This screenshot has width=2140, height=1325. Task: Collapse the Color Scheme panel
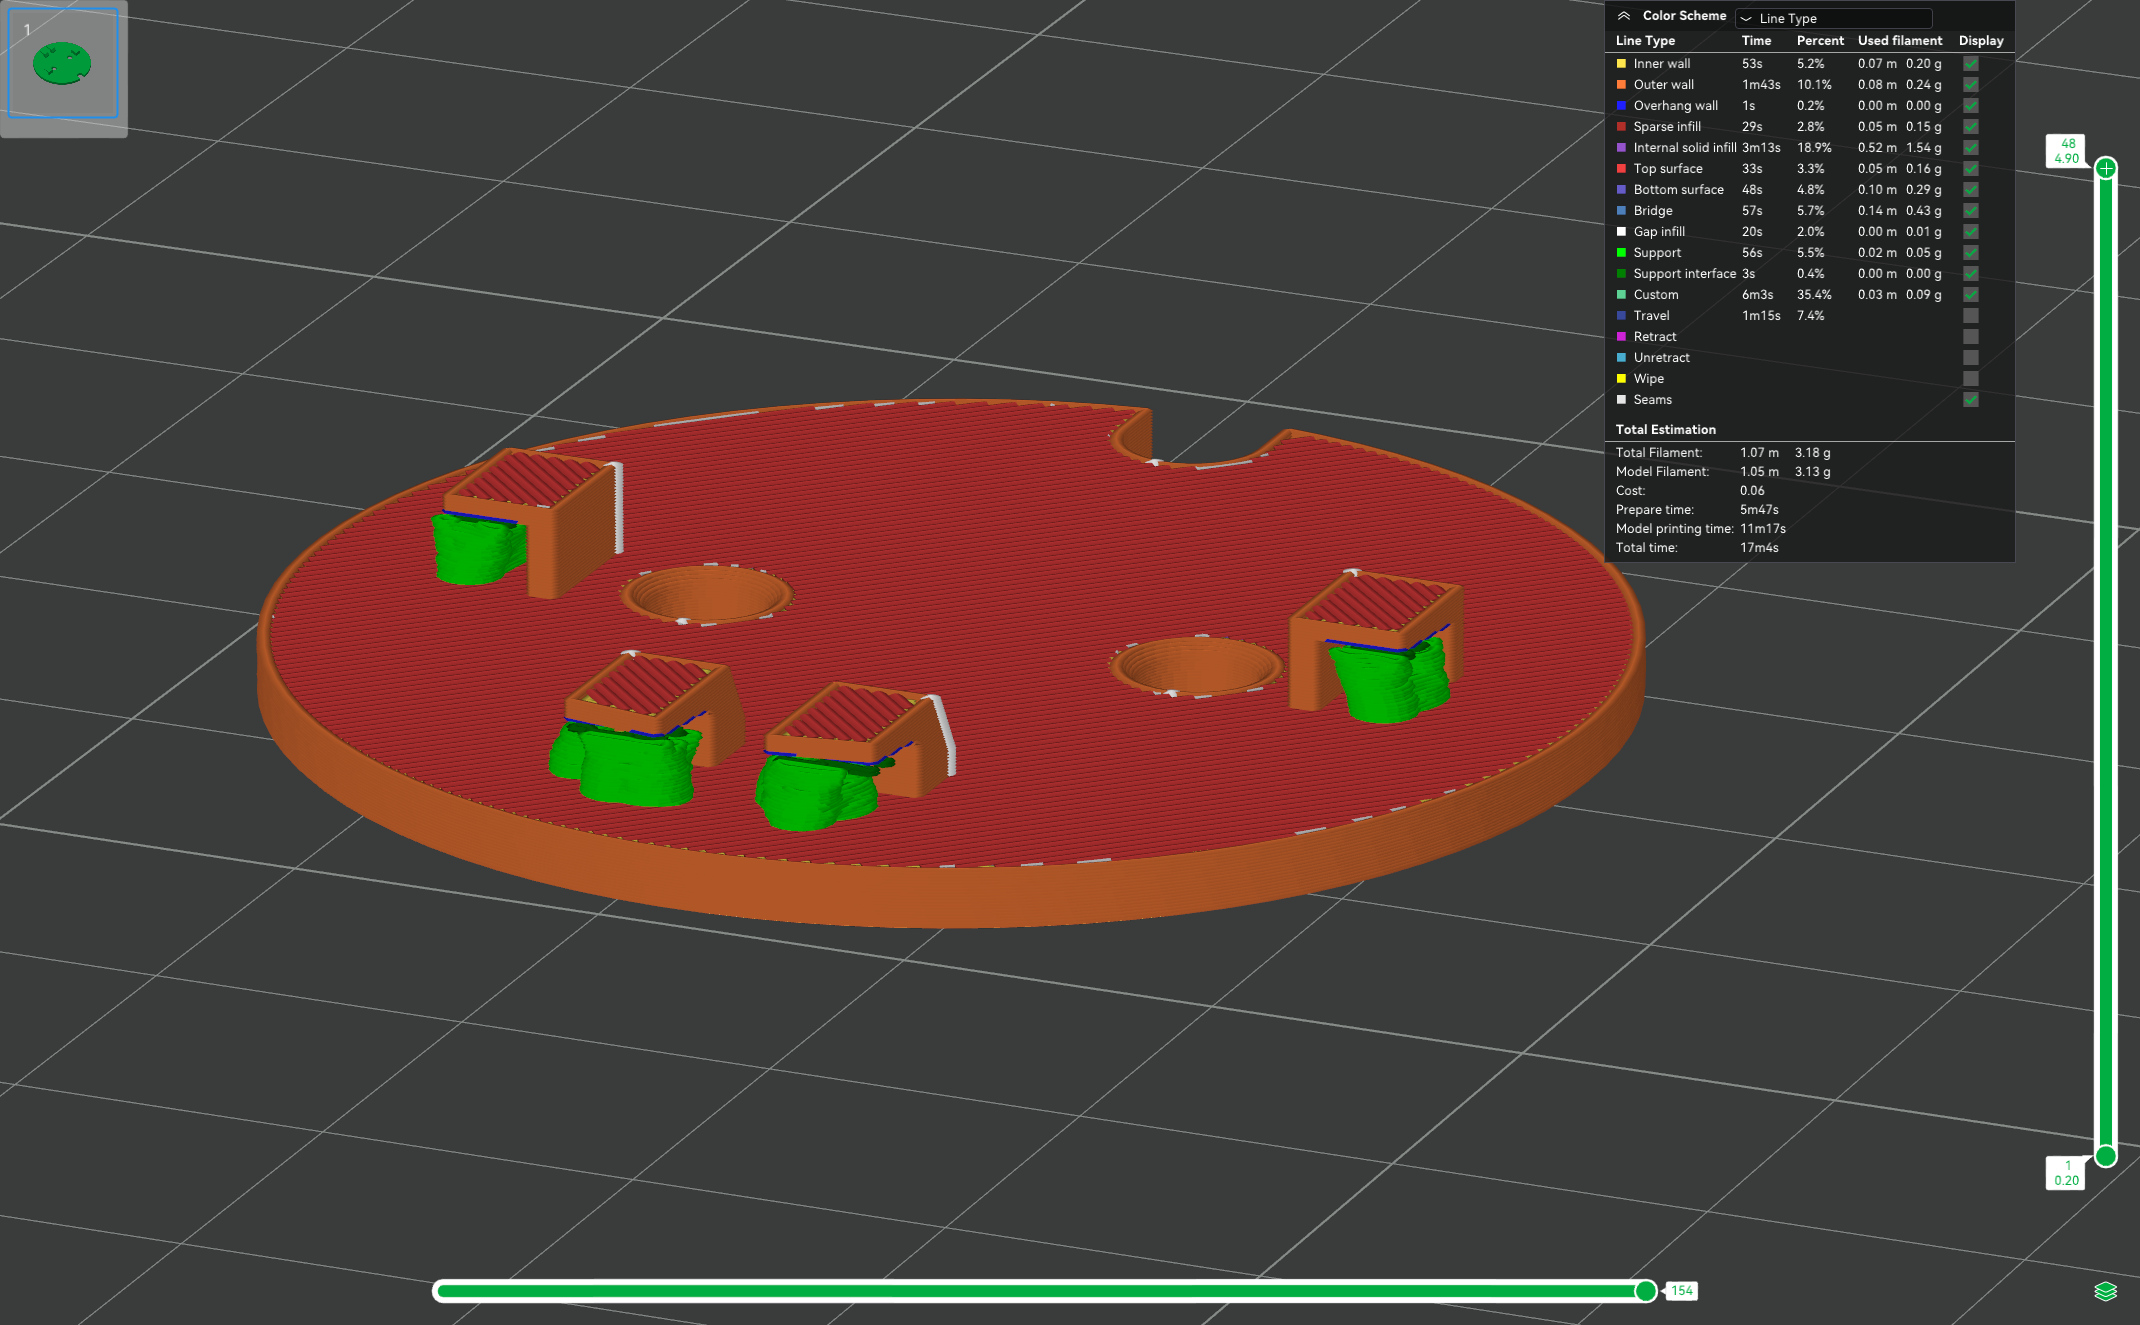tap(1624, 16)
